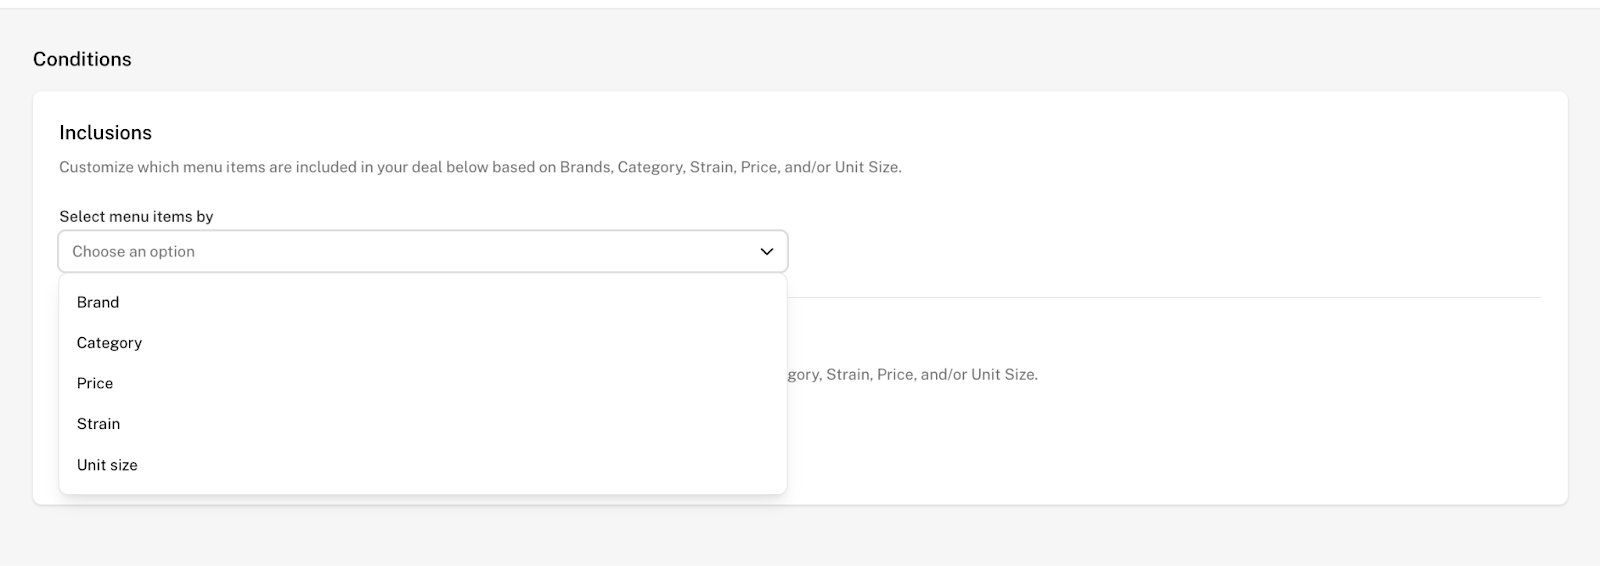This screenshot has width=1600, height=566.
Task: Click the "Customize which menu items" description text
Action: pyautogui.click(x=300, y=167)
